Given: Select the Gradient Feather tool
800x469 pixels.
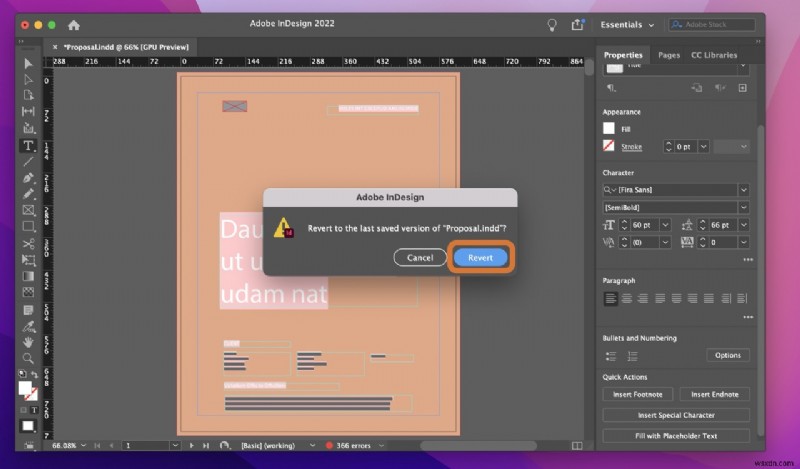Looking at the screenshot, I should [x=28, y=292].
